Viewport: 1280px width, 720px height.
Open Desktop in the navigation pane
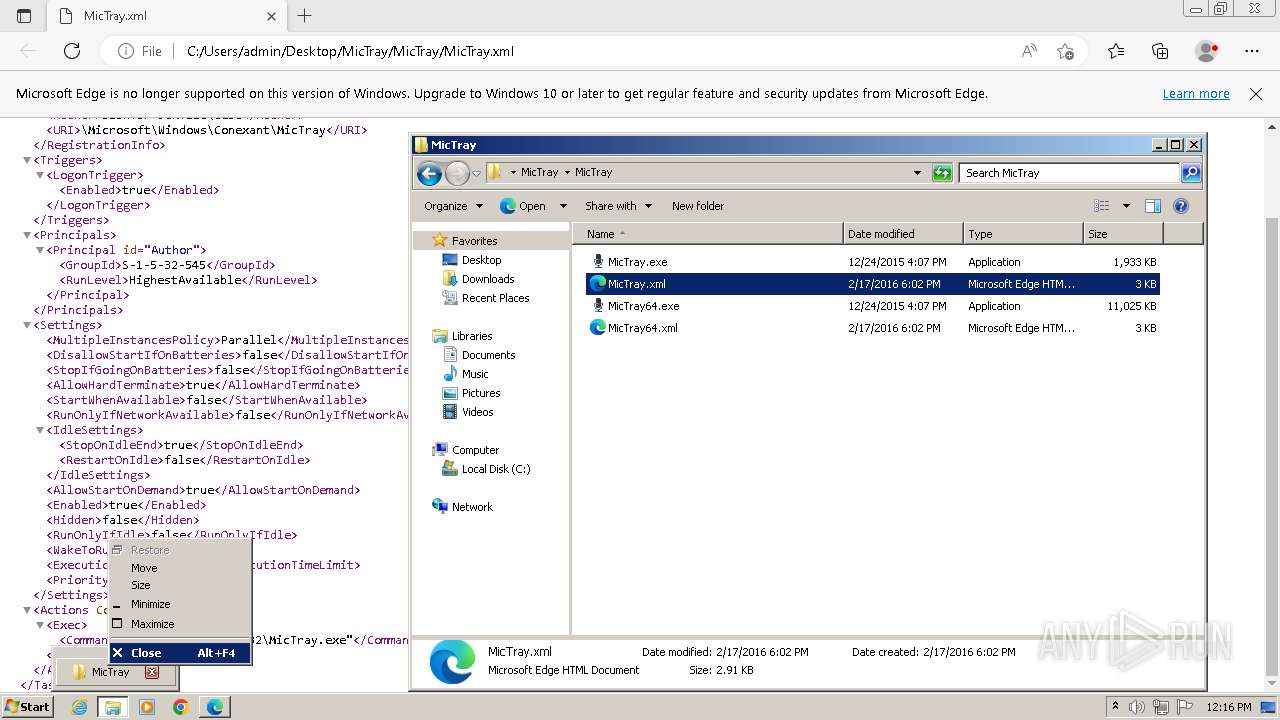point(481,260)
